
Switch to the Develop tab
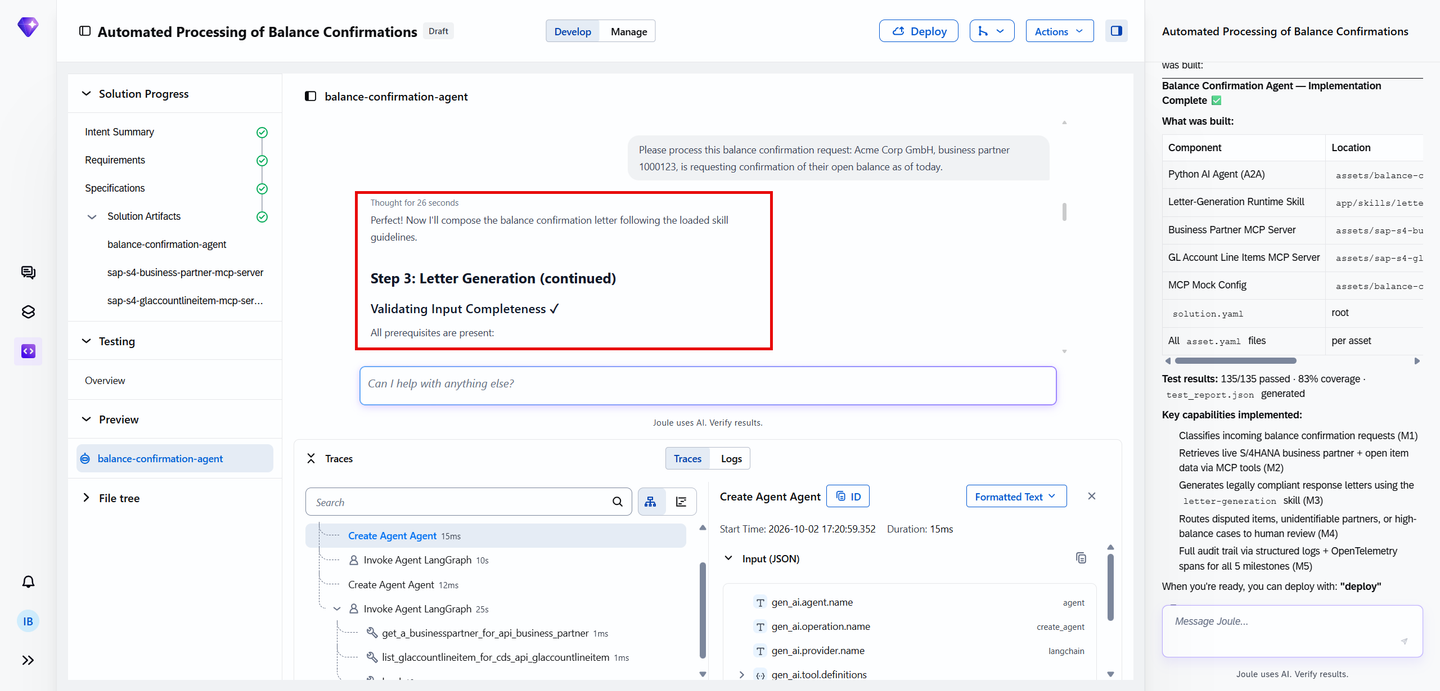coord(573,31)
